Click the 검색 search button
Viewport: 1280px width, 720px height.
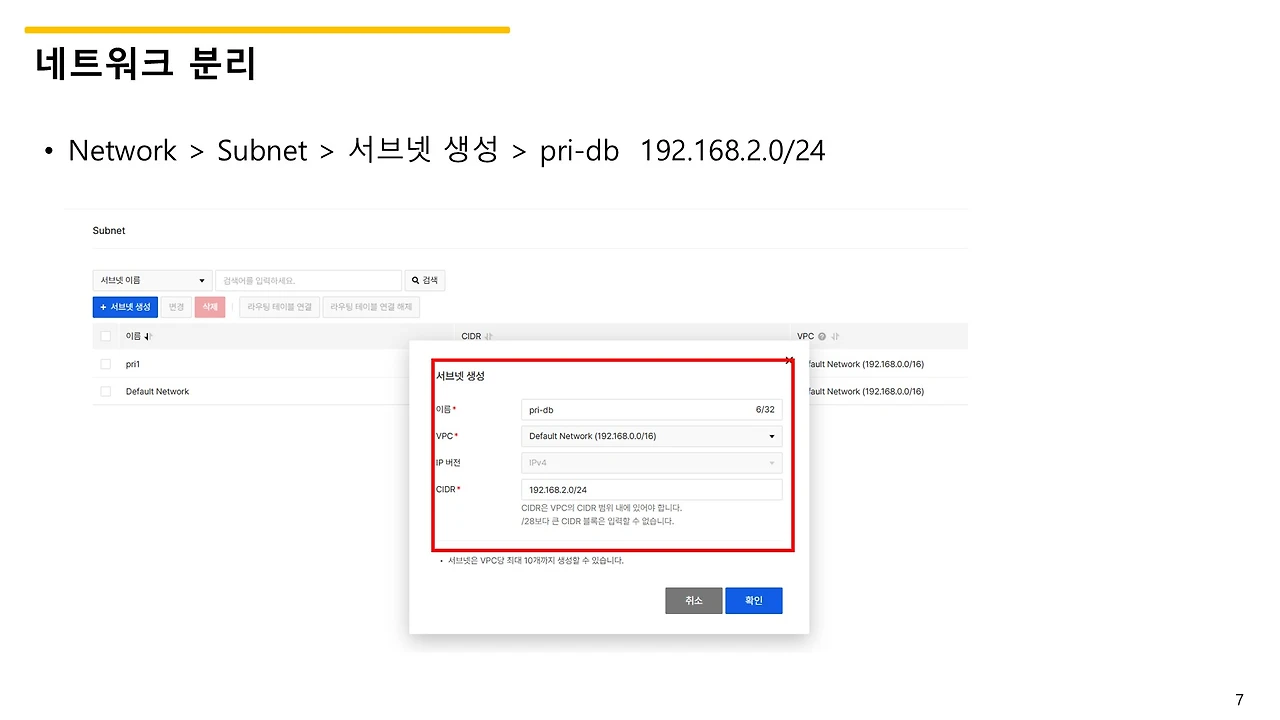(425, 281)
